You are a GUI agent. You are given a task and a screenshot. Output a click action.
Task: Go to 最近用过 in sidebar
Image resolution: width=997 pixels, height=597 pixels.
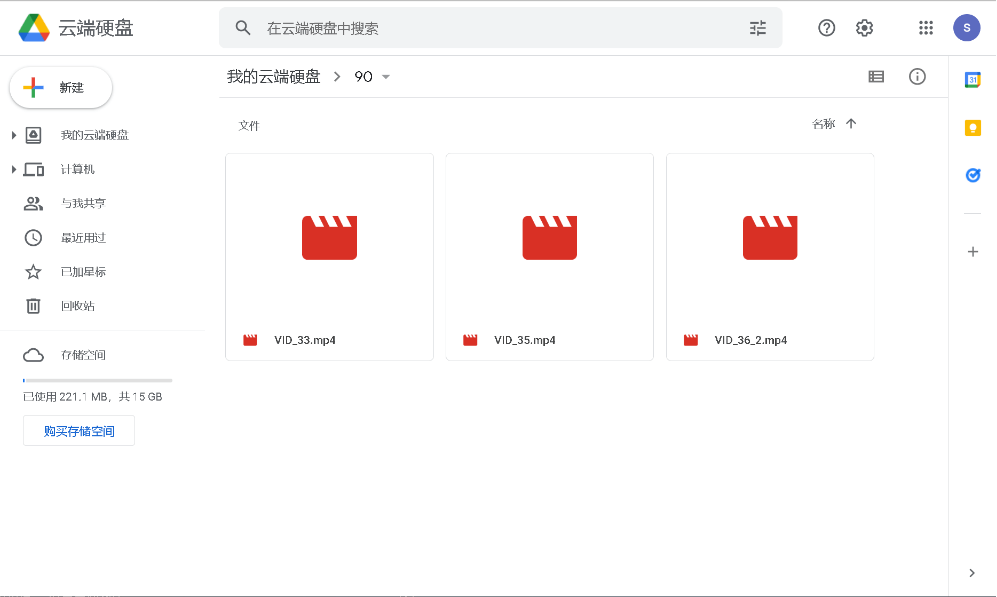coord(82,238)
